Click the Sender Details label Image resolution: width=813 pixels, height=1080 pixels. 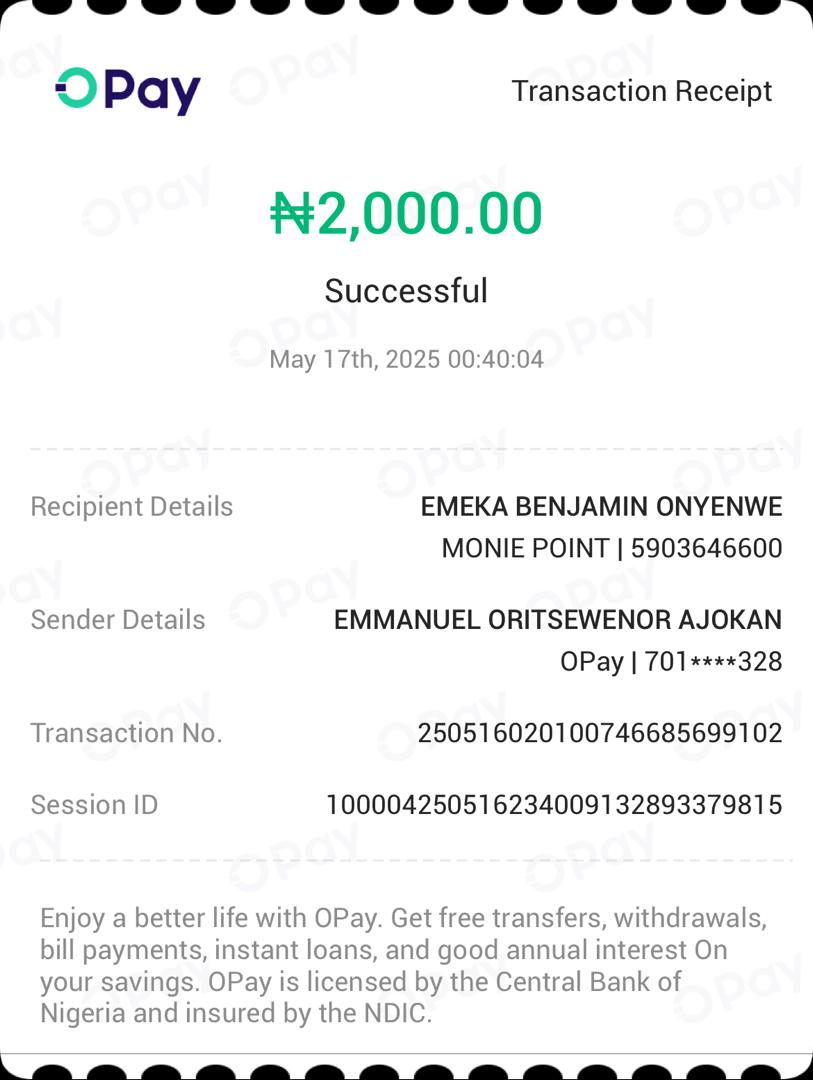[x=118, y=620]
